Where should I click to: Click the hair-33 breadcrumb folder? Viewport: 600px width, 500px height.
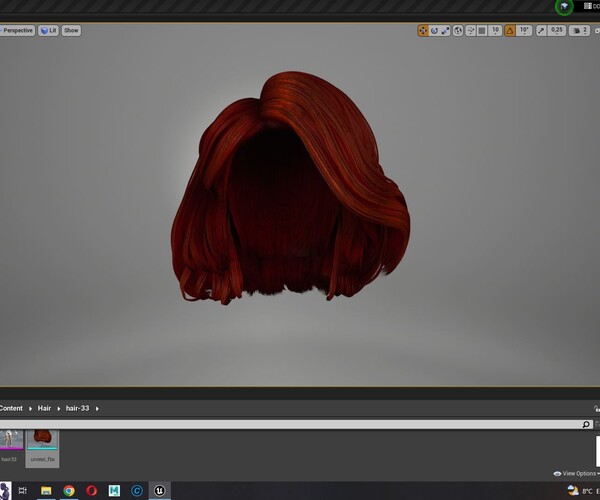pos(77,408)
